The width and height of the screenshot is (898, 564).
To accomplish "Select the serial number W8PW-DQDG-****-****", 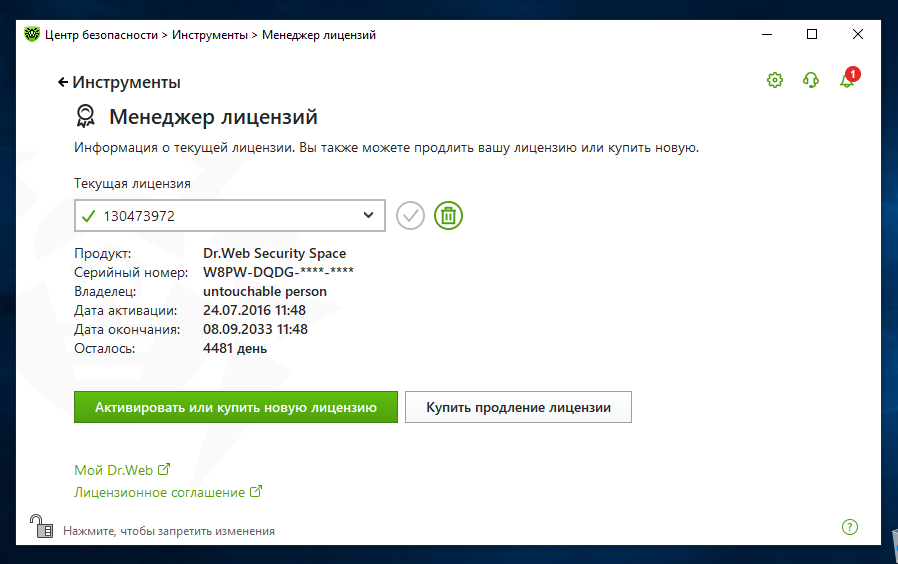I will coord(278,272).
